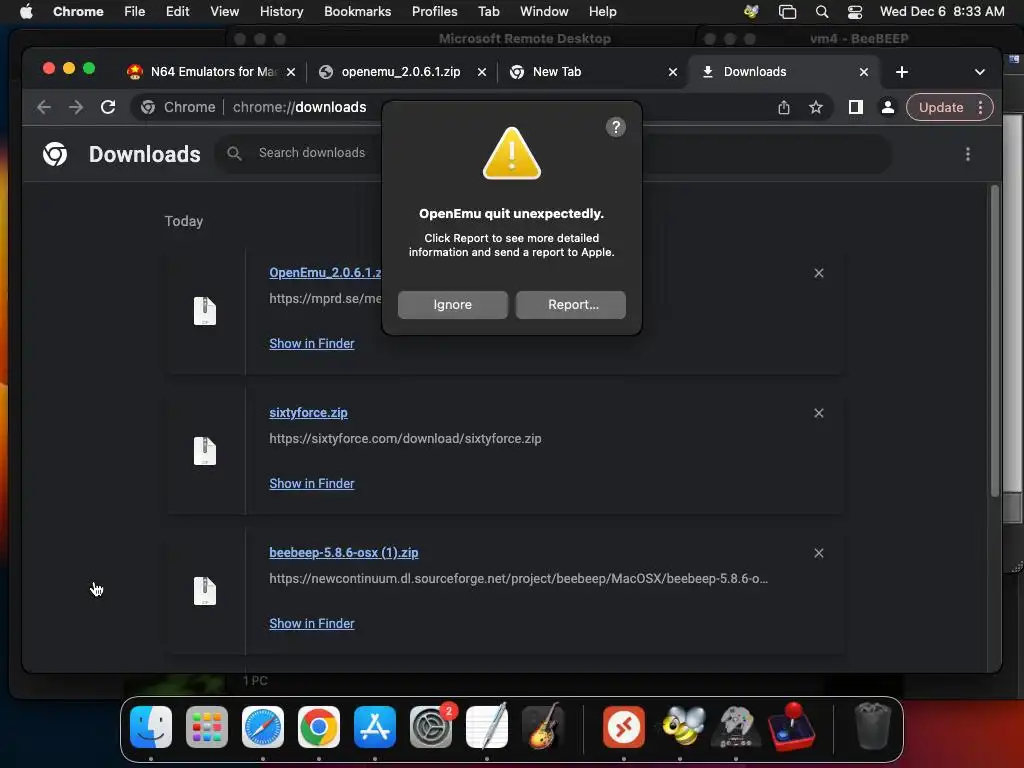Open the OpenEmu_2.0.6.1 download link

(325, 272)
